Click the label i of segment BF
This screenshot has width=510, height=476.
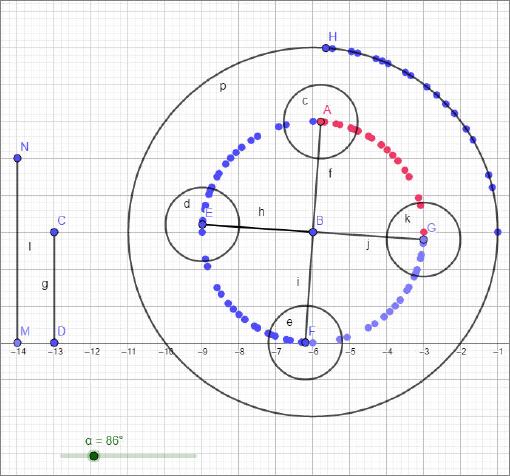[298, 282]
